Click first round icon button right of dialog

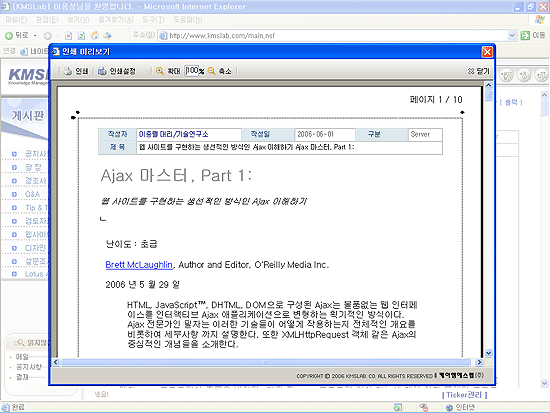coord(506,75)
